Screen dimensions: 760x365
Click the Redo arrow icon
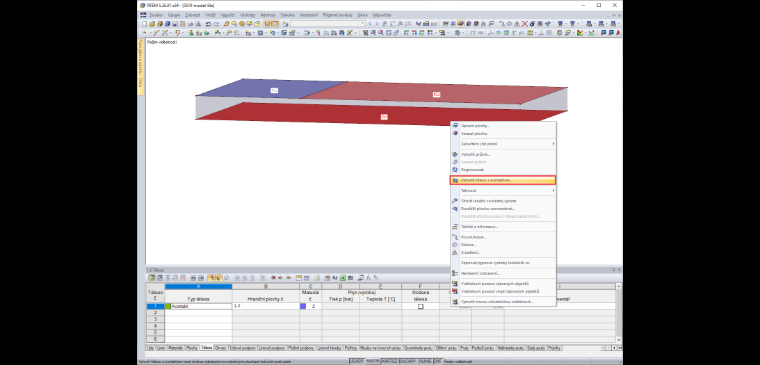[216, 23]
